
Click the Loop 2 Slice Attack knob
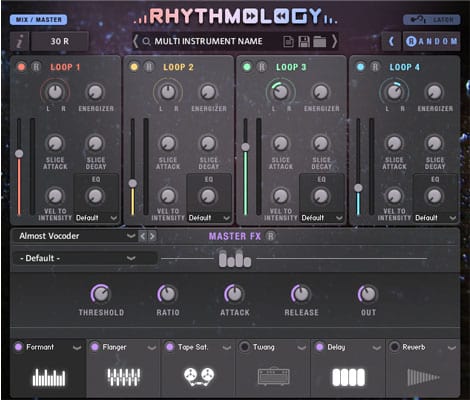pos(168,144)
